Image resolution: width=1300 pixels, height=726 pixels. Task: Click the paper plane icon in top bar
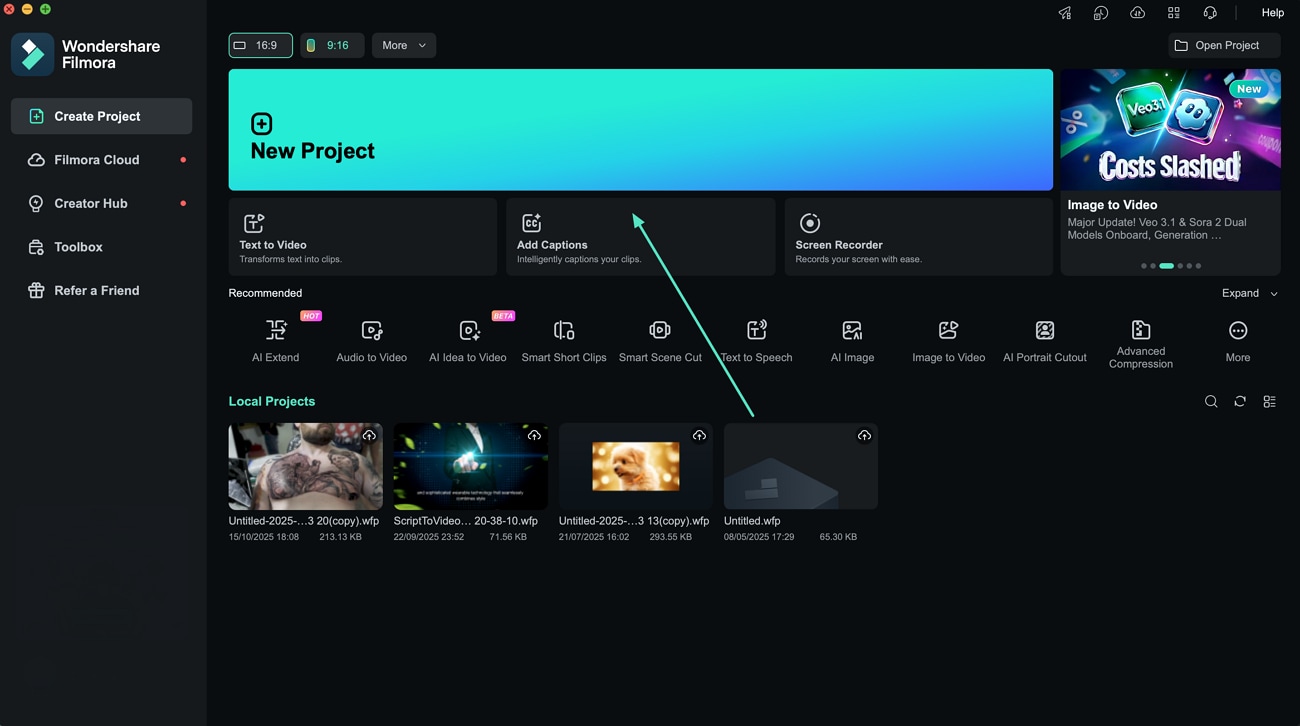(x=1065, y=13)
